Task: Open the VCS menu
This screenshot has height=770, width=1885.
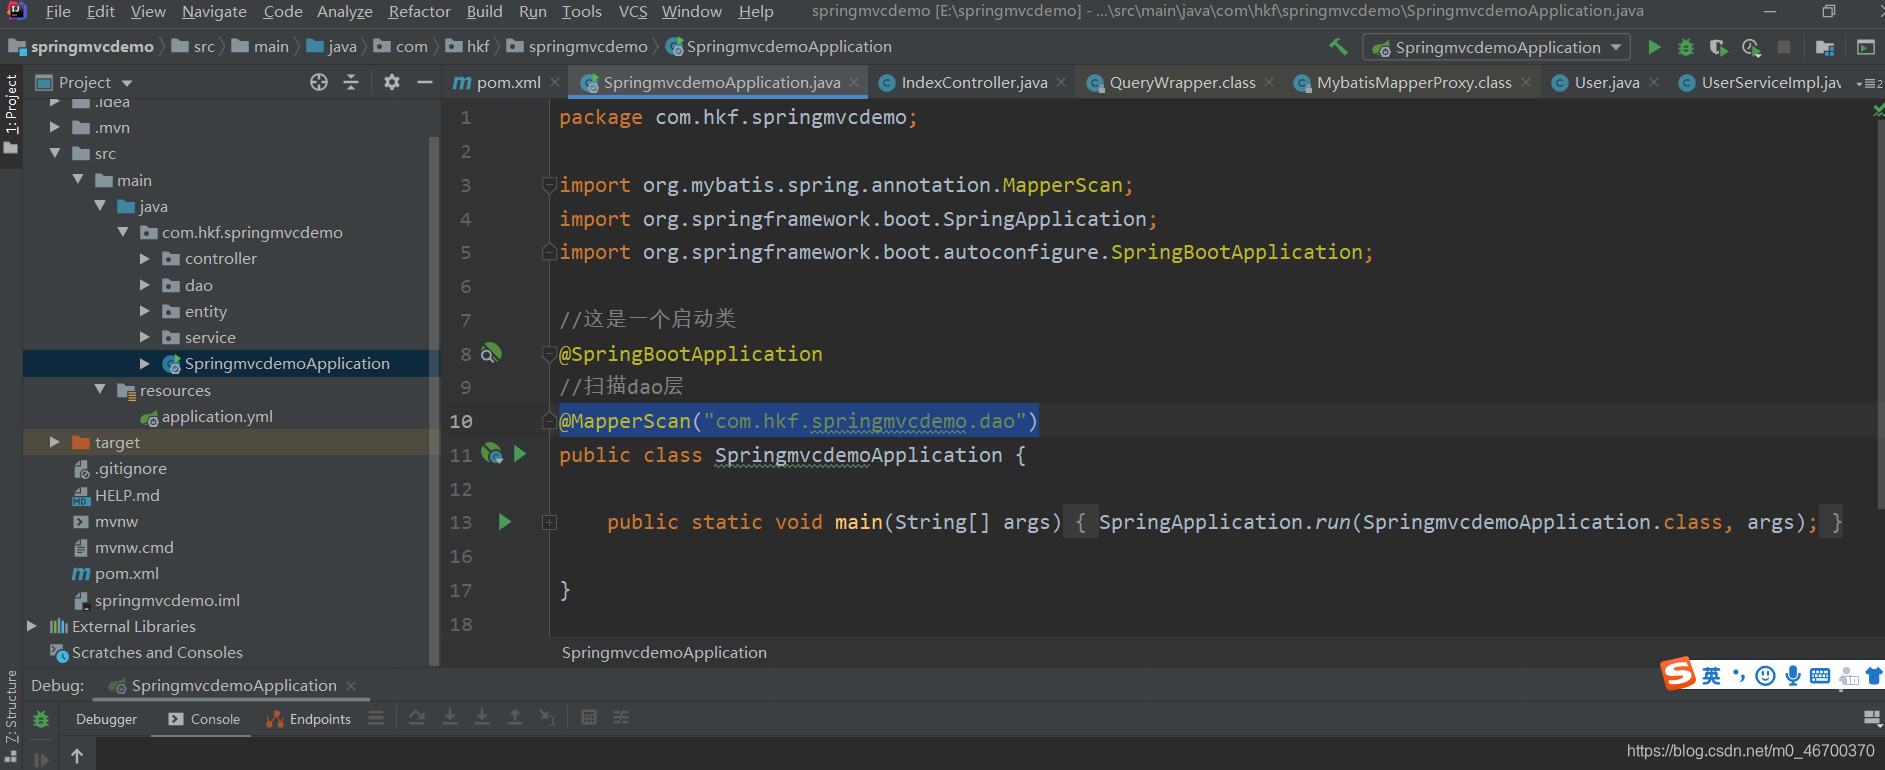Action: (x=633, y=12)
